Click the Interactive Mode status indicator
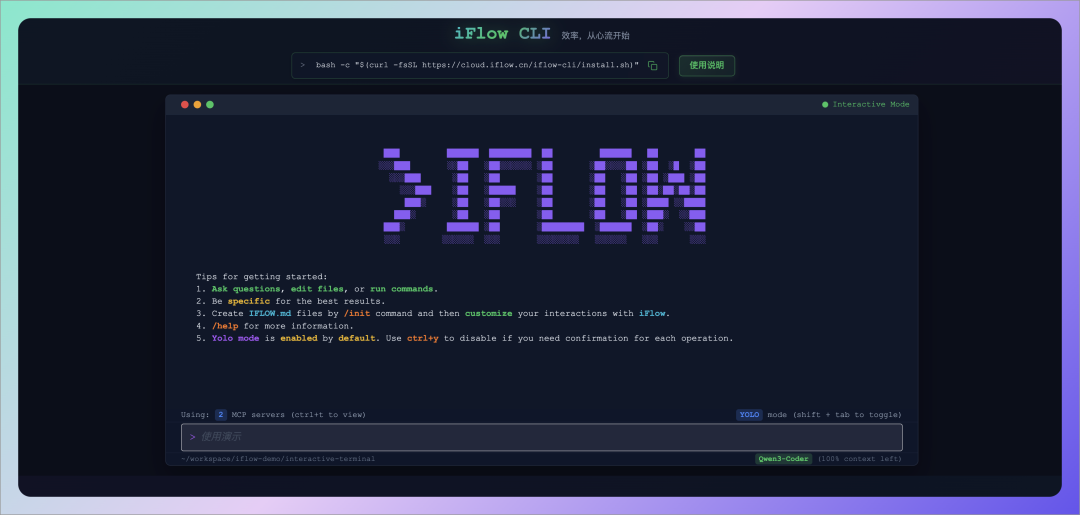 click(x=865, y=105)
